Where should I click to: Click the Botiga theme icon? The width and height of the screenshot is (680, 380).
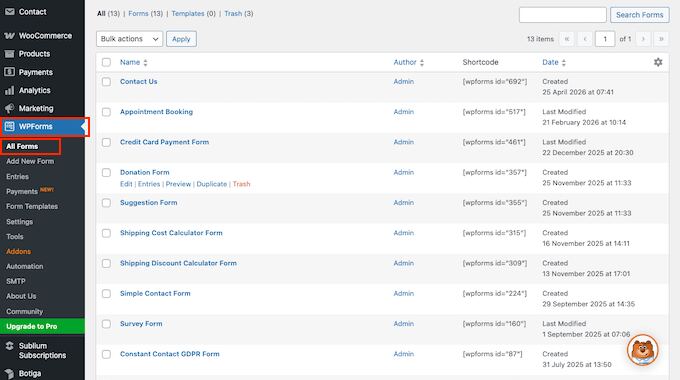(x=10, y=373)
